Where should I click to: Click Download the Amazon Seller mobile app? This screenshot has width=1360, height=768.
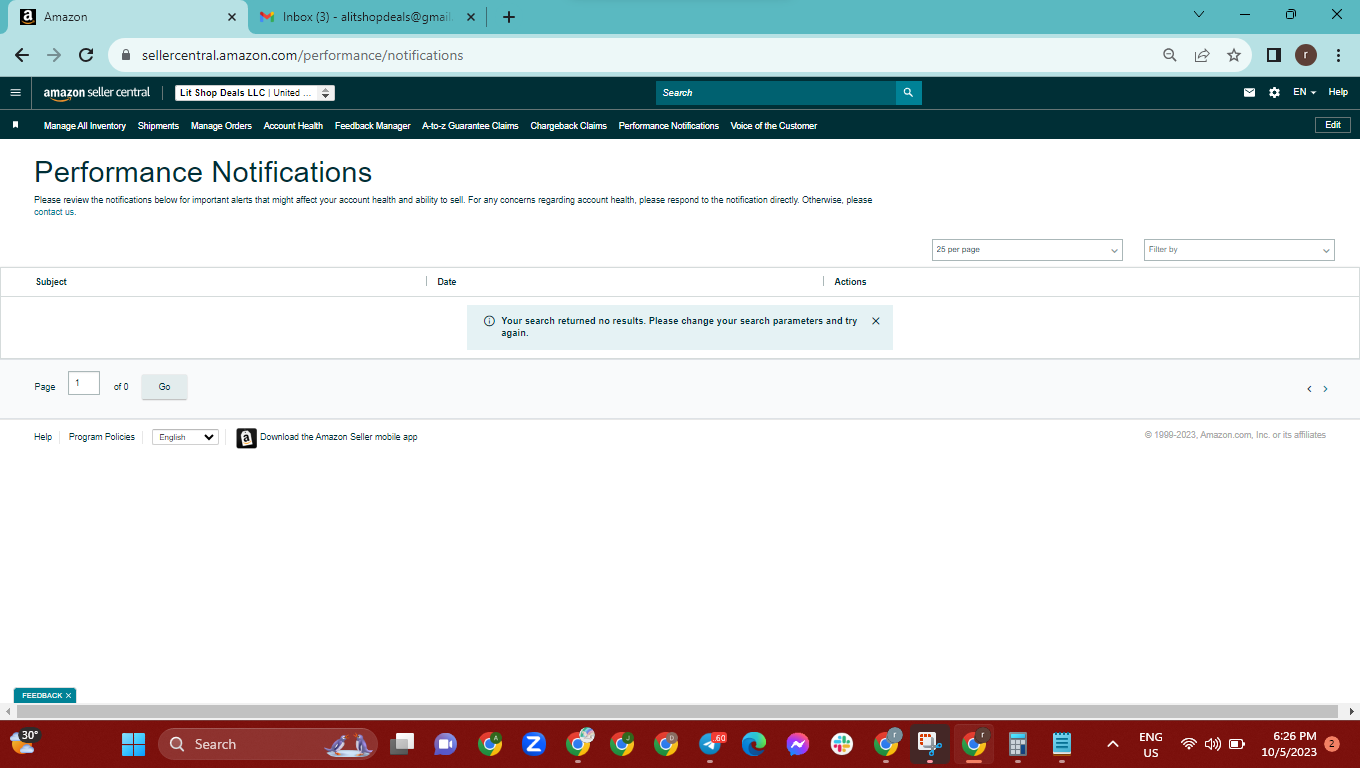tap(338, 437)
